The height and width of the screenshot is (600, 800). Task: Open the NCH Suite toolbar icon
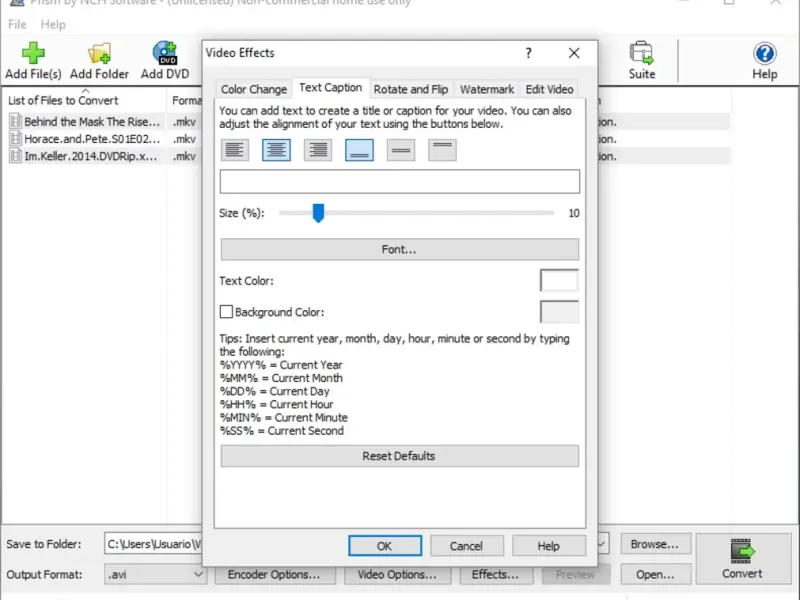pos(641,53)
